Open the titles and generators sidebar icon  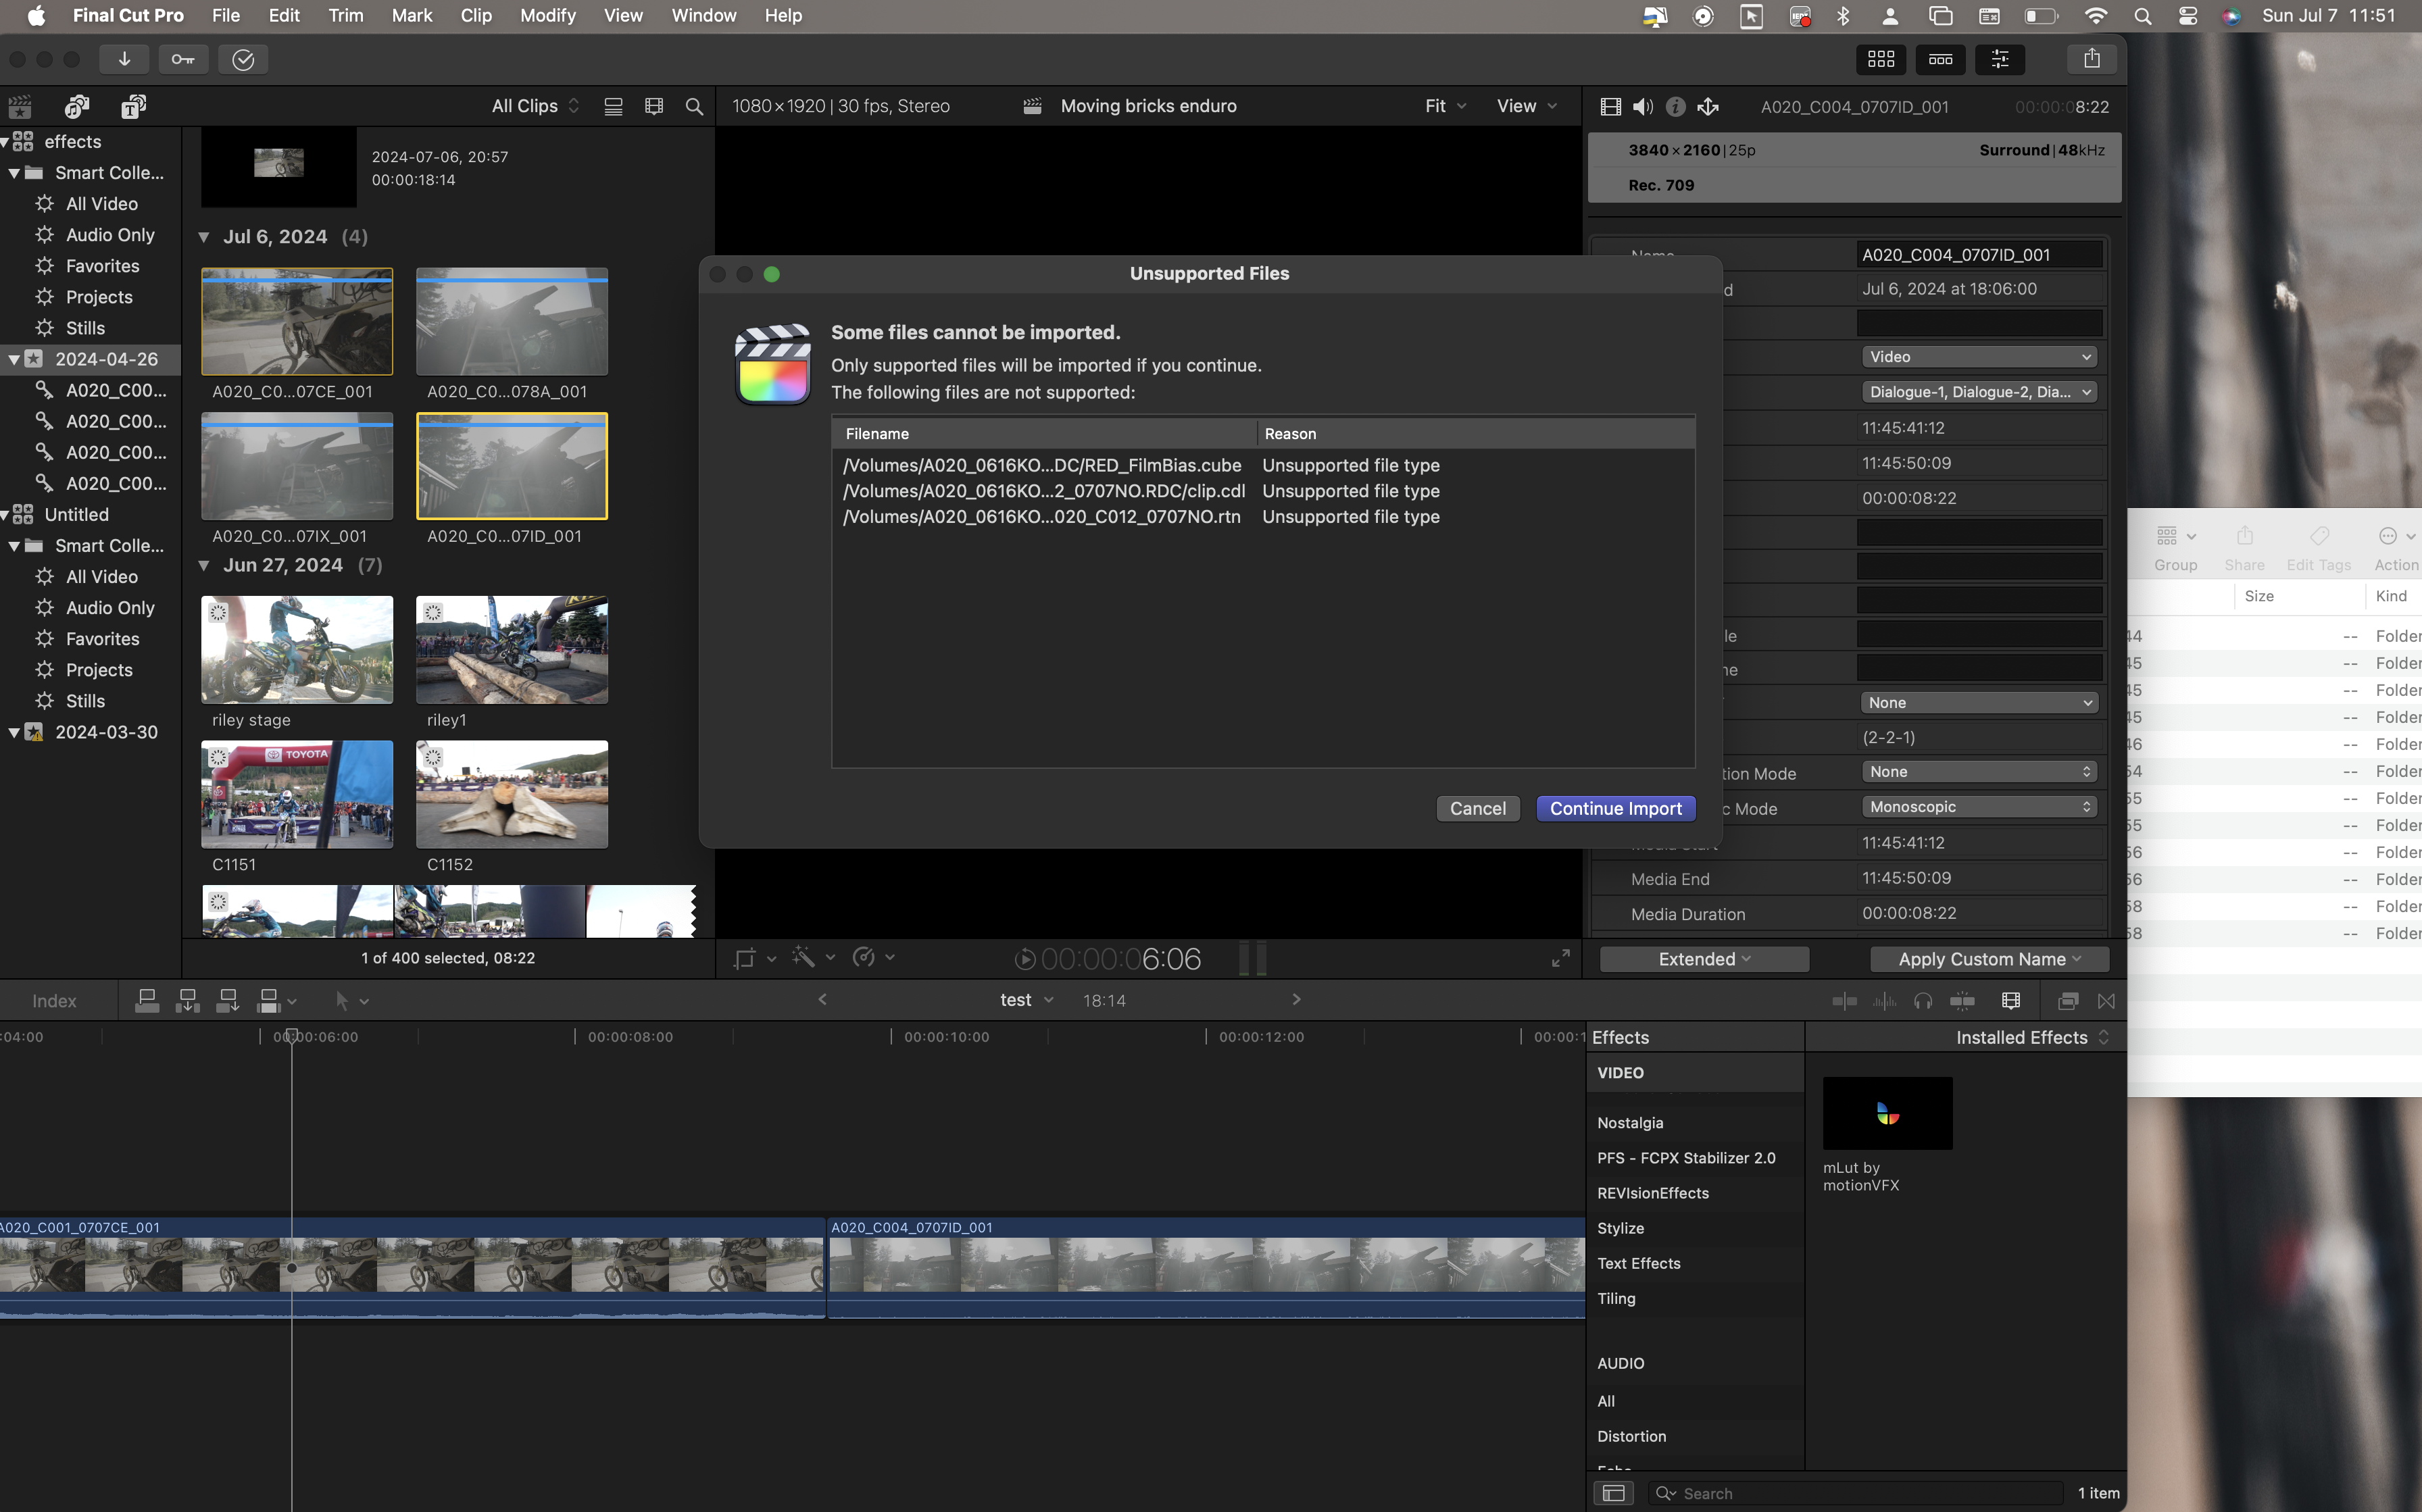pos(133,106)
